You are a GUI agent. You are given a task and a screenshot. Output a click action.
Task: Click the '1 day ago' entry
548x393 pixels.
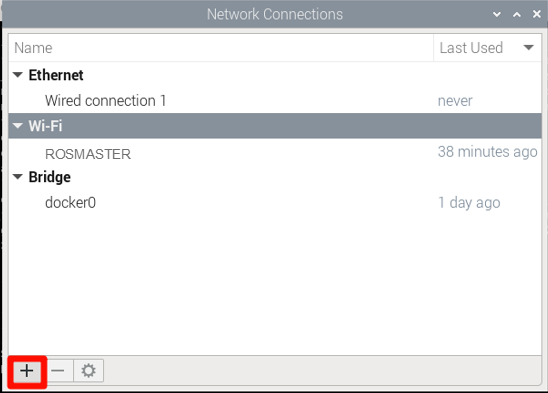point(469,203)
